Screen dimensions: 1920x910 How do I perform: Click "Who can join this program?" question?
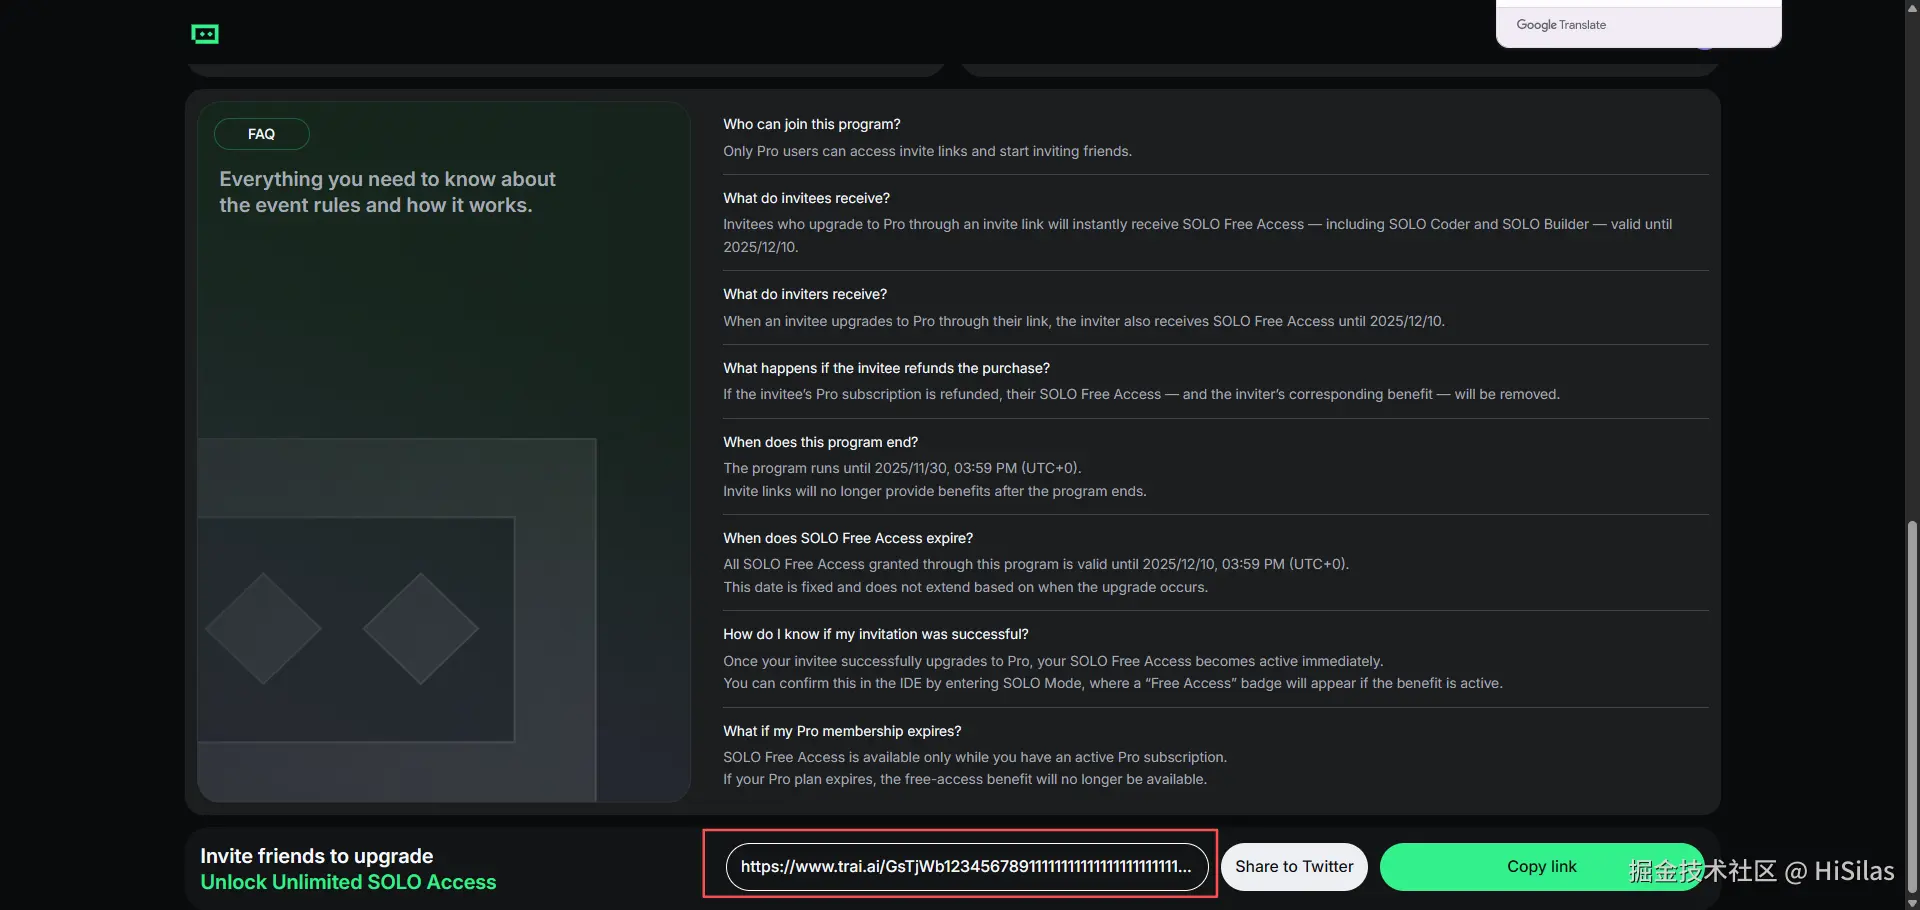(x=811, y=124)
